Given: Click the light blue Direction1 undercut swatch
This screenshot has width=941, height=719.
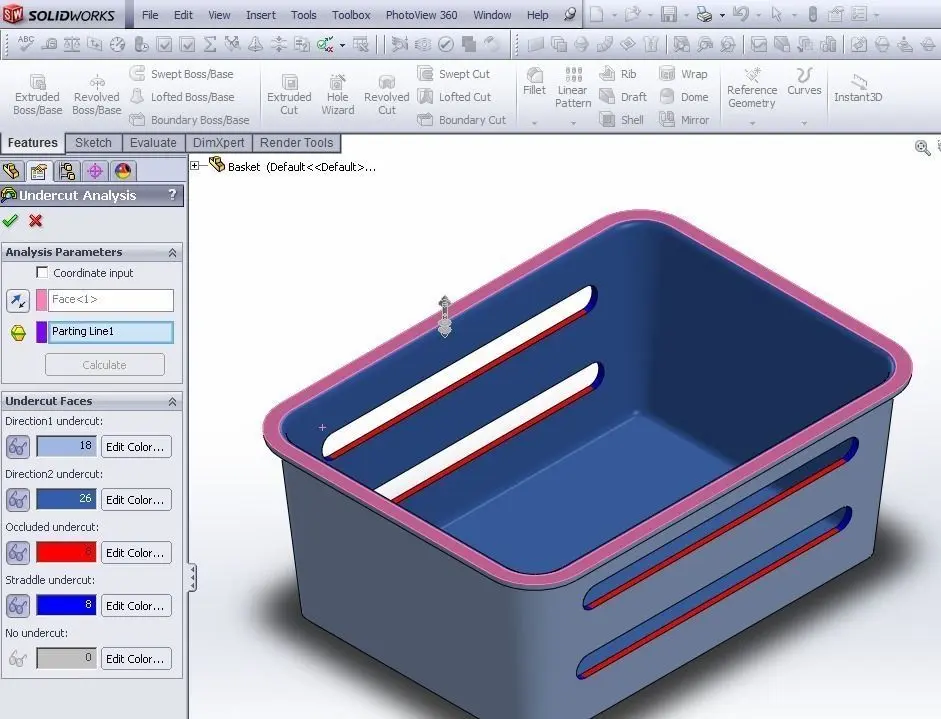Looking at the screenshot, I should [x=66, y=447].
